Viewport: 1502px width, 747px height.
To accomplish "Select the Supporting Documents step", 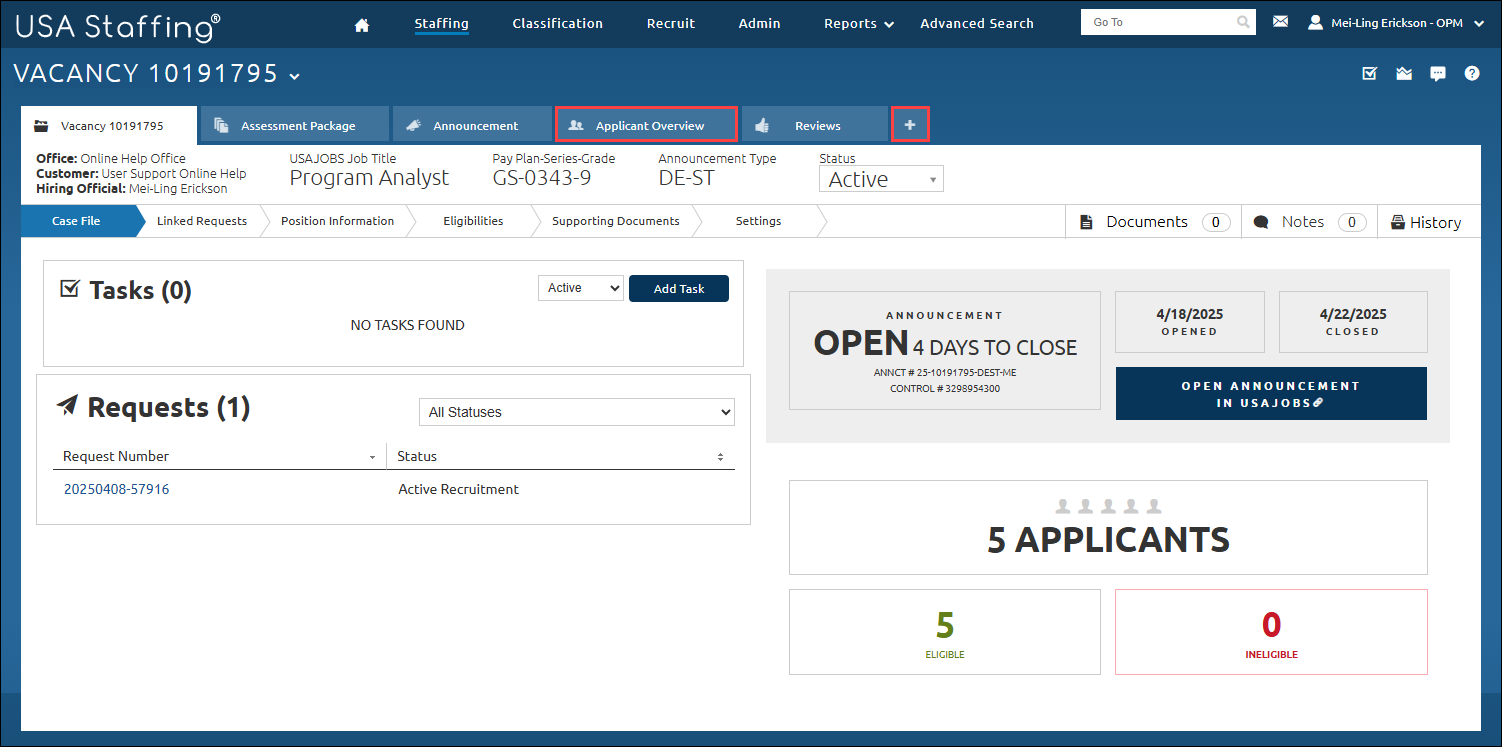I will (x=615, y=221).
